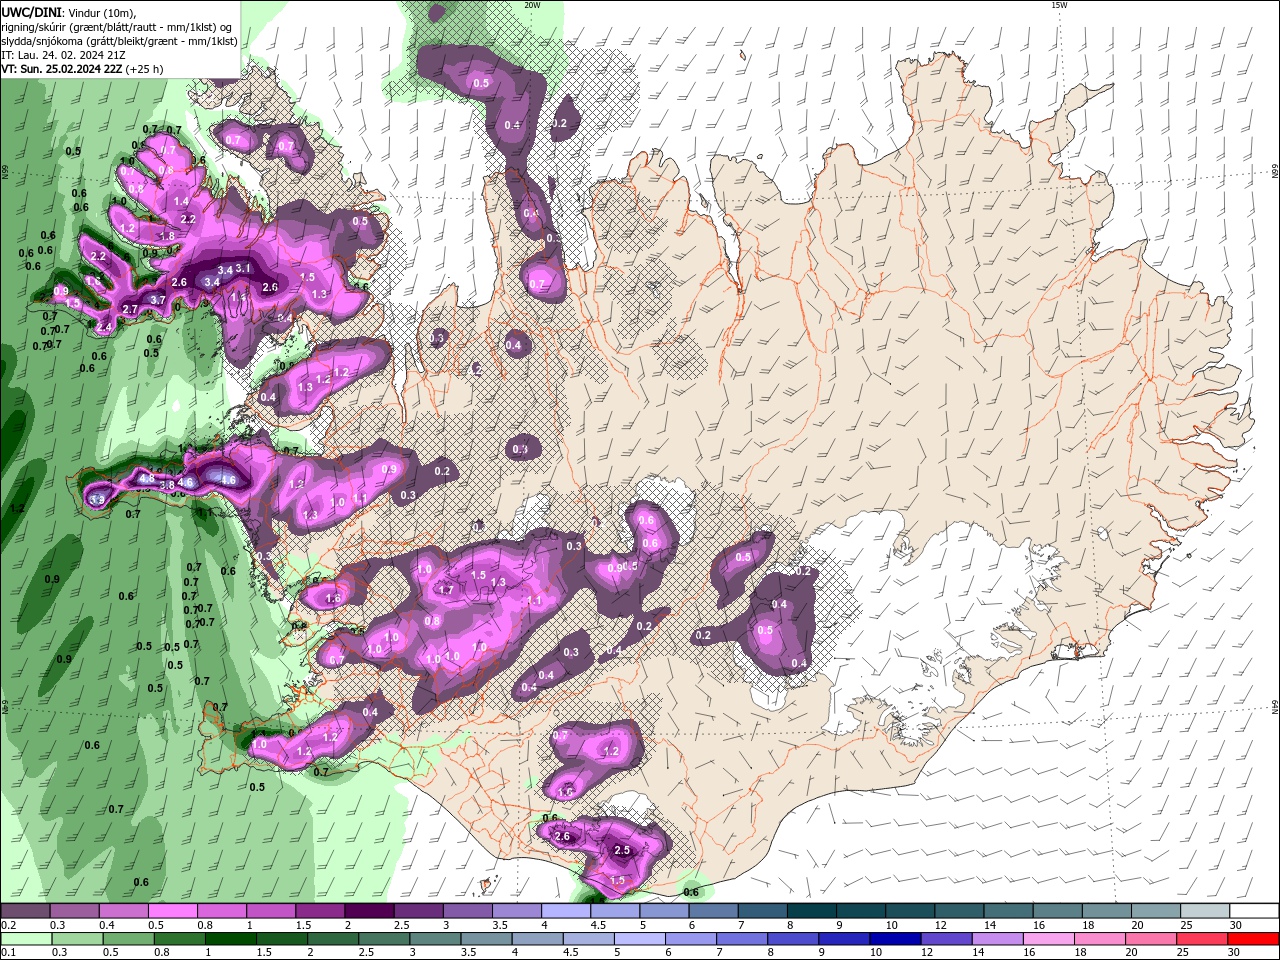1280x960 pixels.
Task: Click the 3.8 value on Snæfellsnes
Action: coord(167,484)
